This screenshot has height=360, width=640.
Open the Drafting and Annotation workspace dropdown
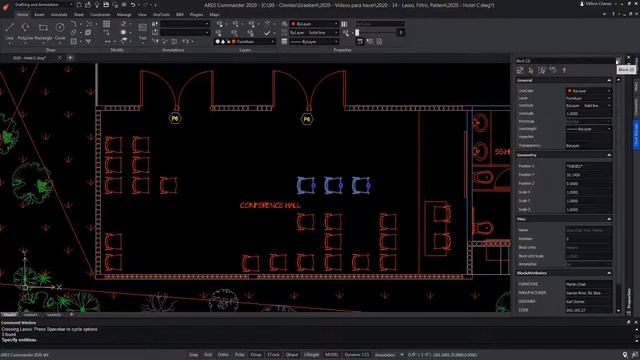pyautogui.click(x=43, y=5)
